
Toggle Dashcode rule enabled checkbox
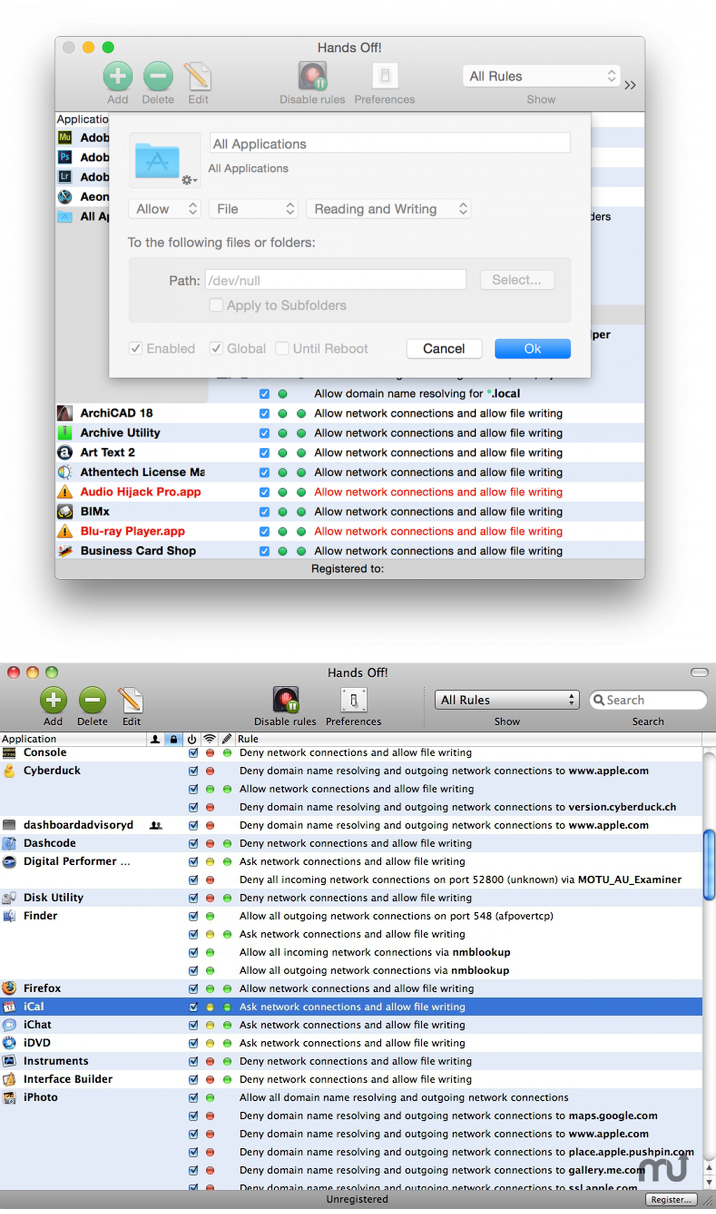point(193,844)
